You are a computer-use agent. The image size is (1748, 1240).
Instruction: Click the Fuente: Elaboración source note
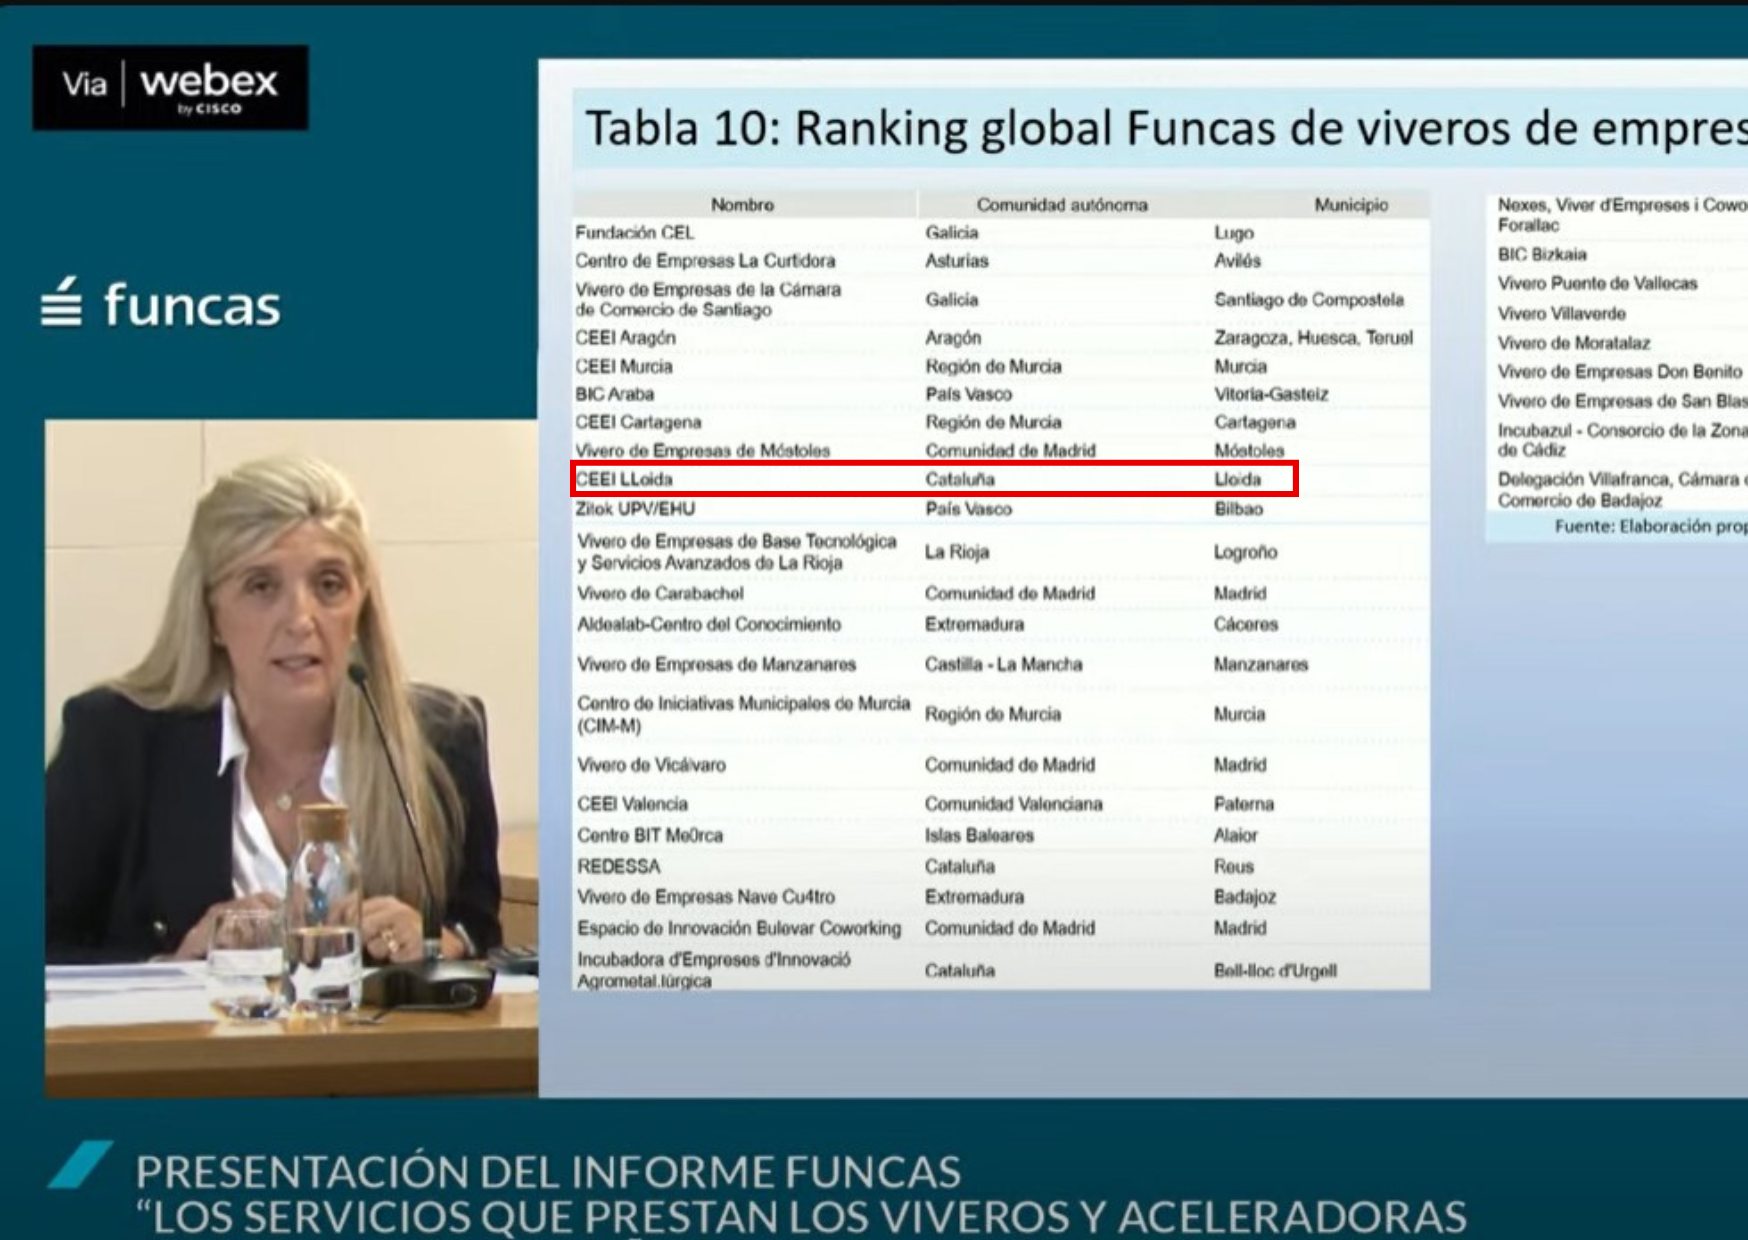click(1648, 526)
